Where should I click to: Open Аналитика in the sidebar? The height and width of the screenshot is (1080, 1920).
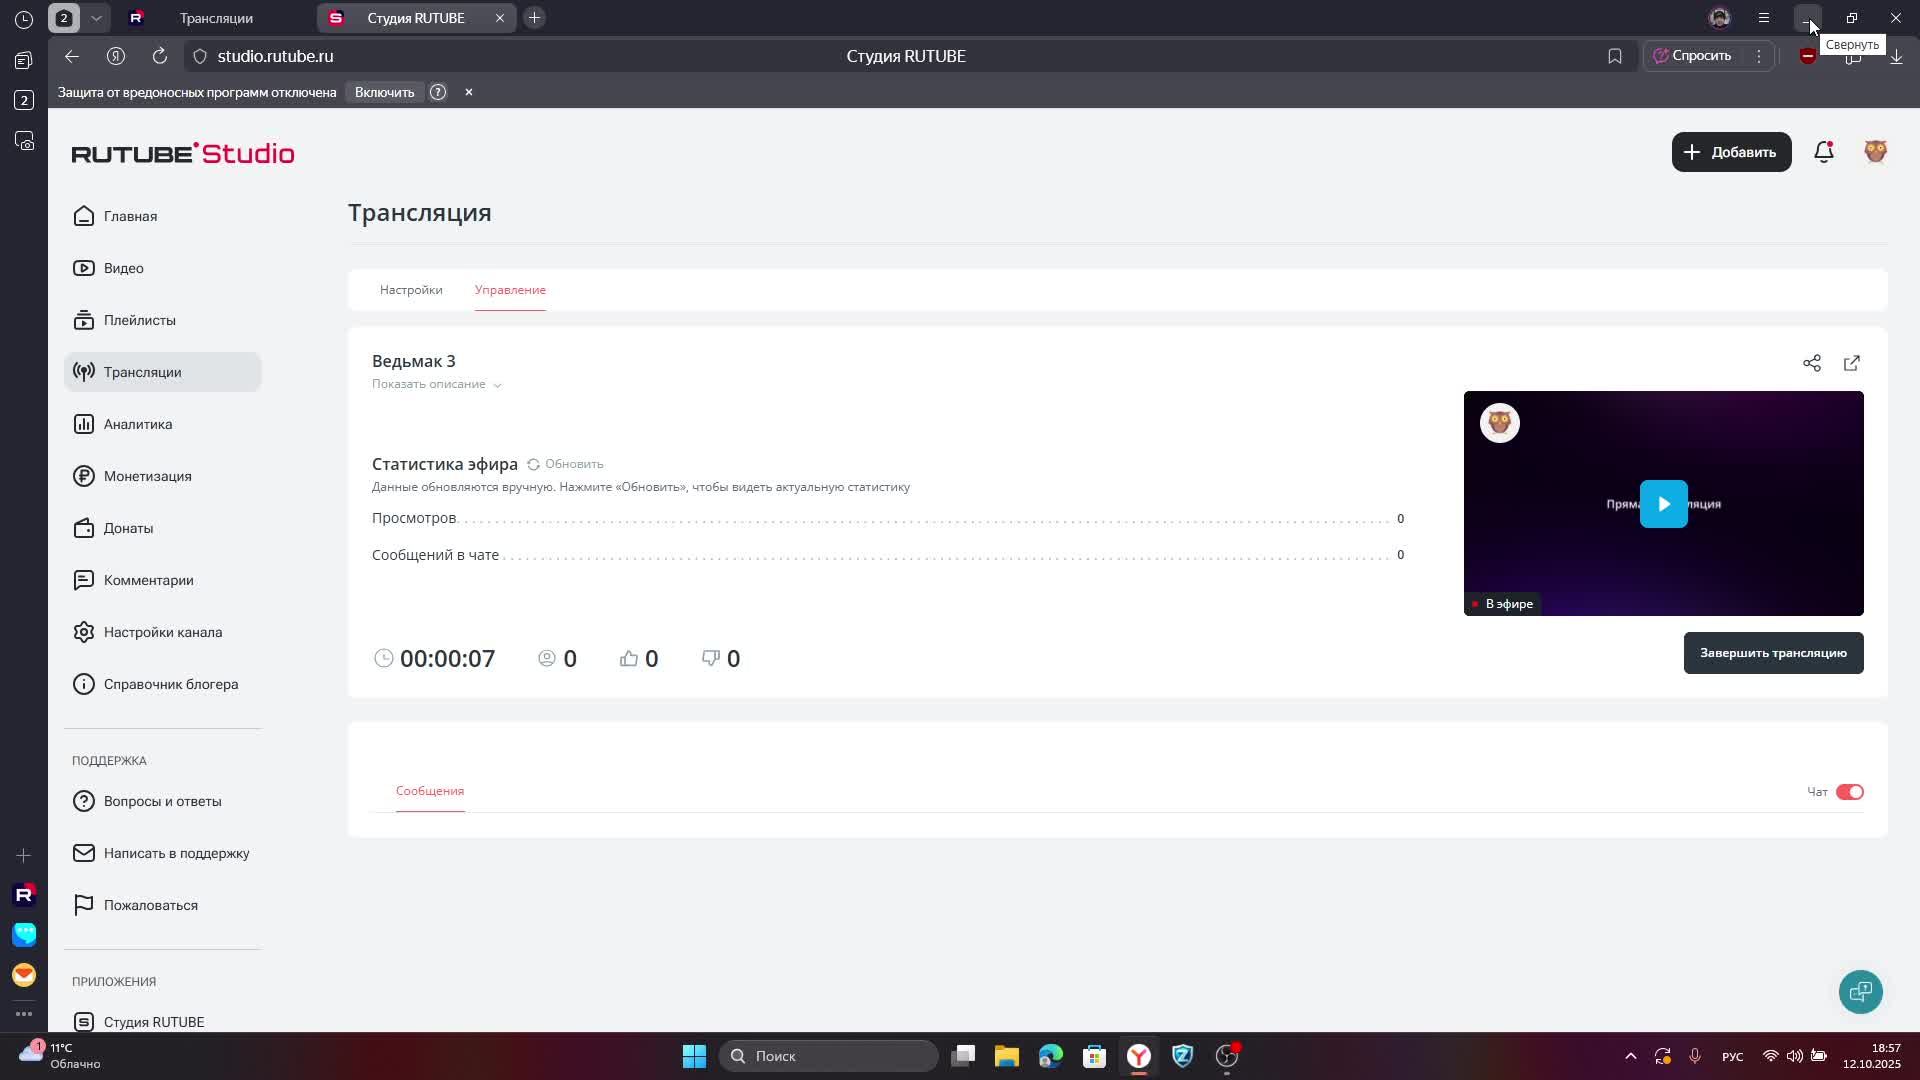click(138, 424)
